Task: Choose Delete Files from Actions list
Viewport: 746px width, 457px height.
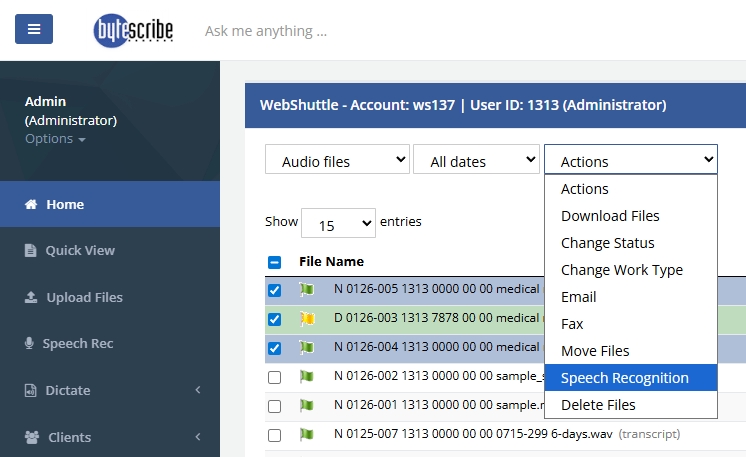Action: point(598,405)
